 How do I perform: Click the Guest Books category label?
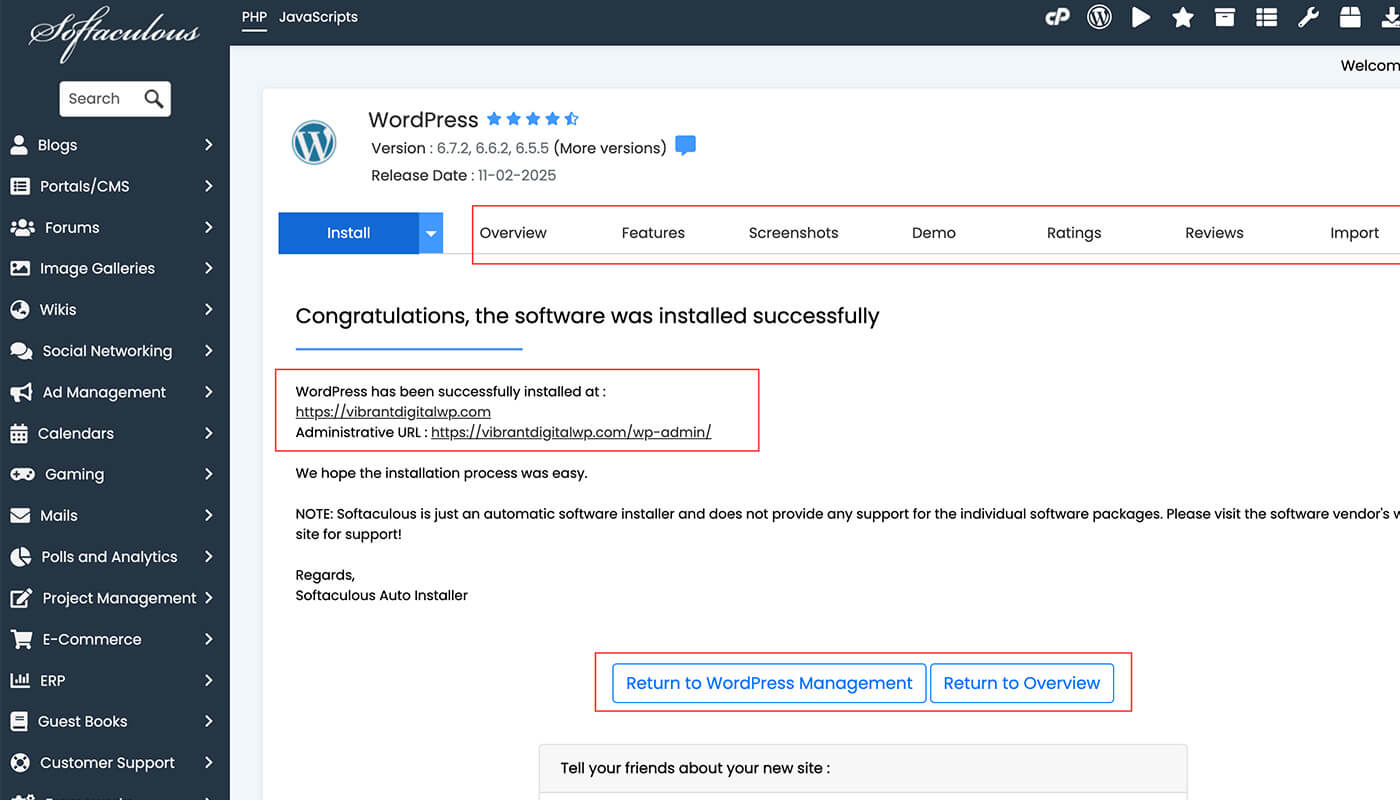[82, 721]
